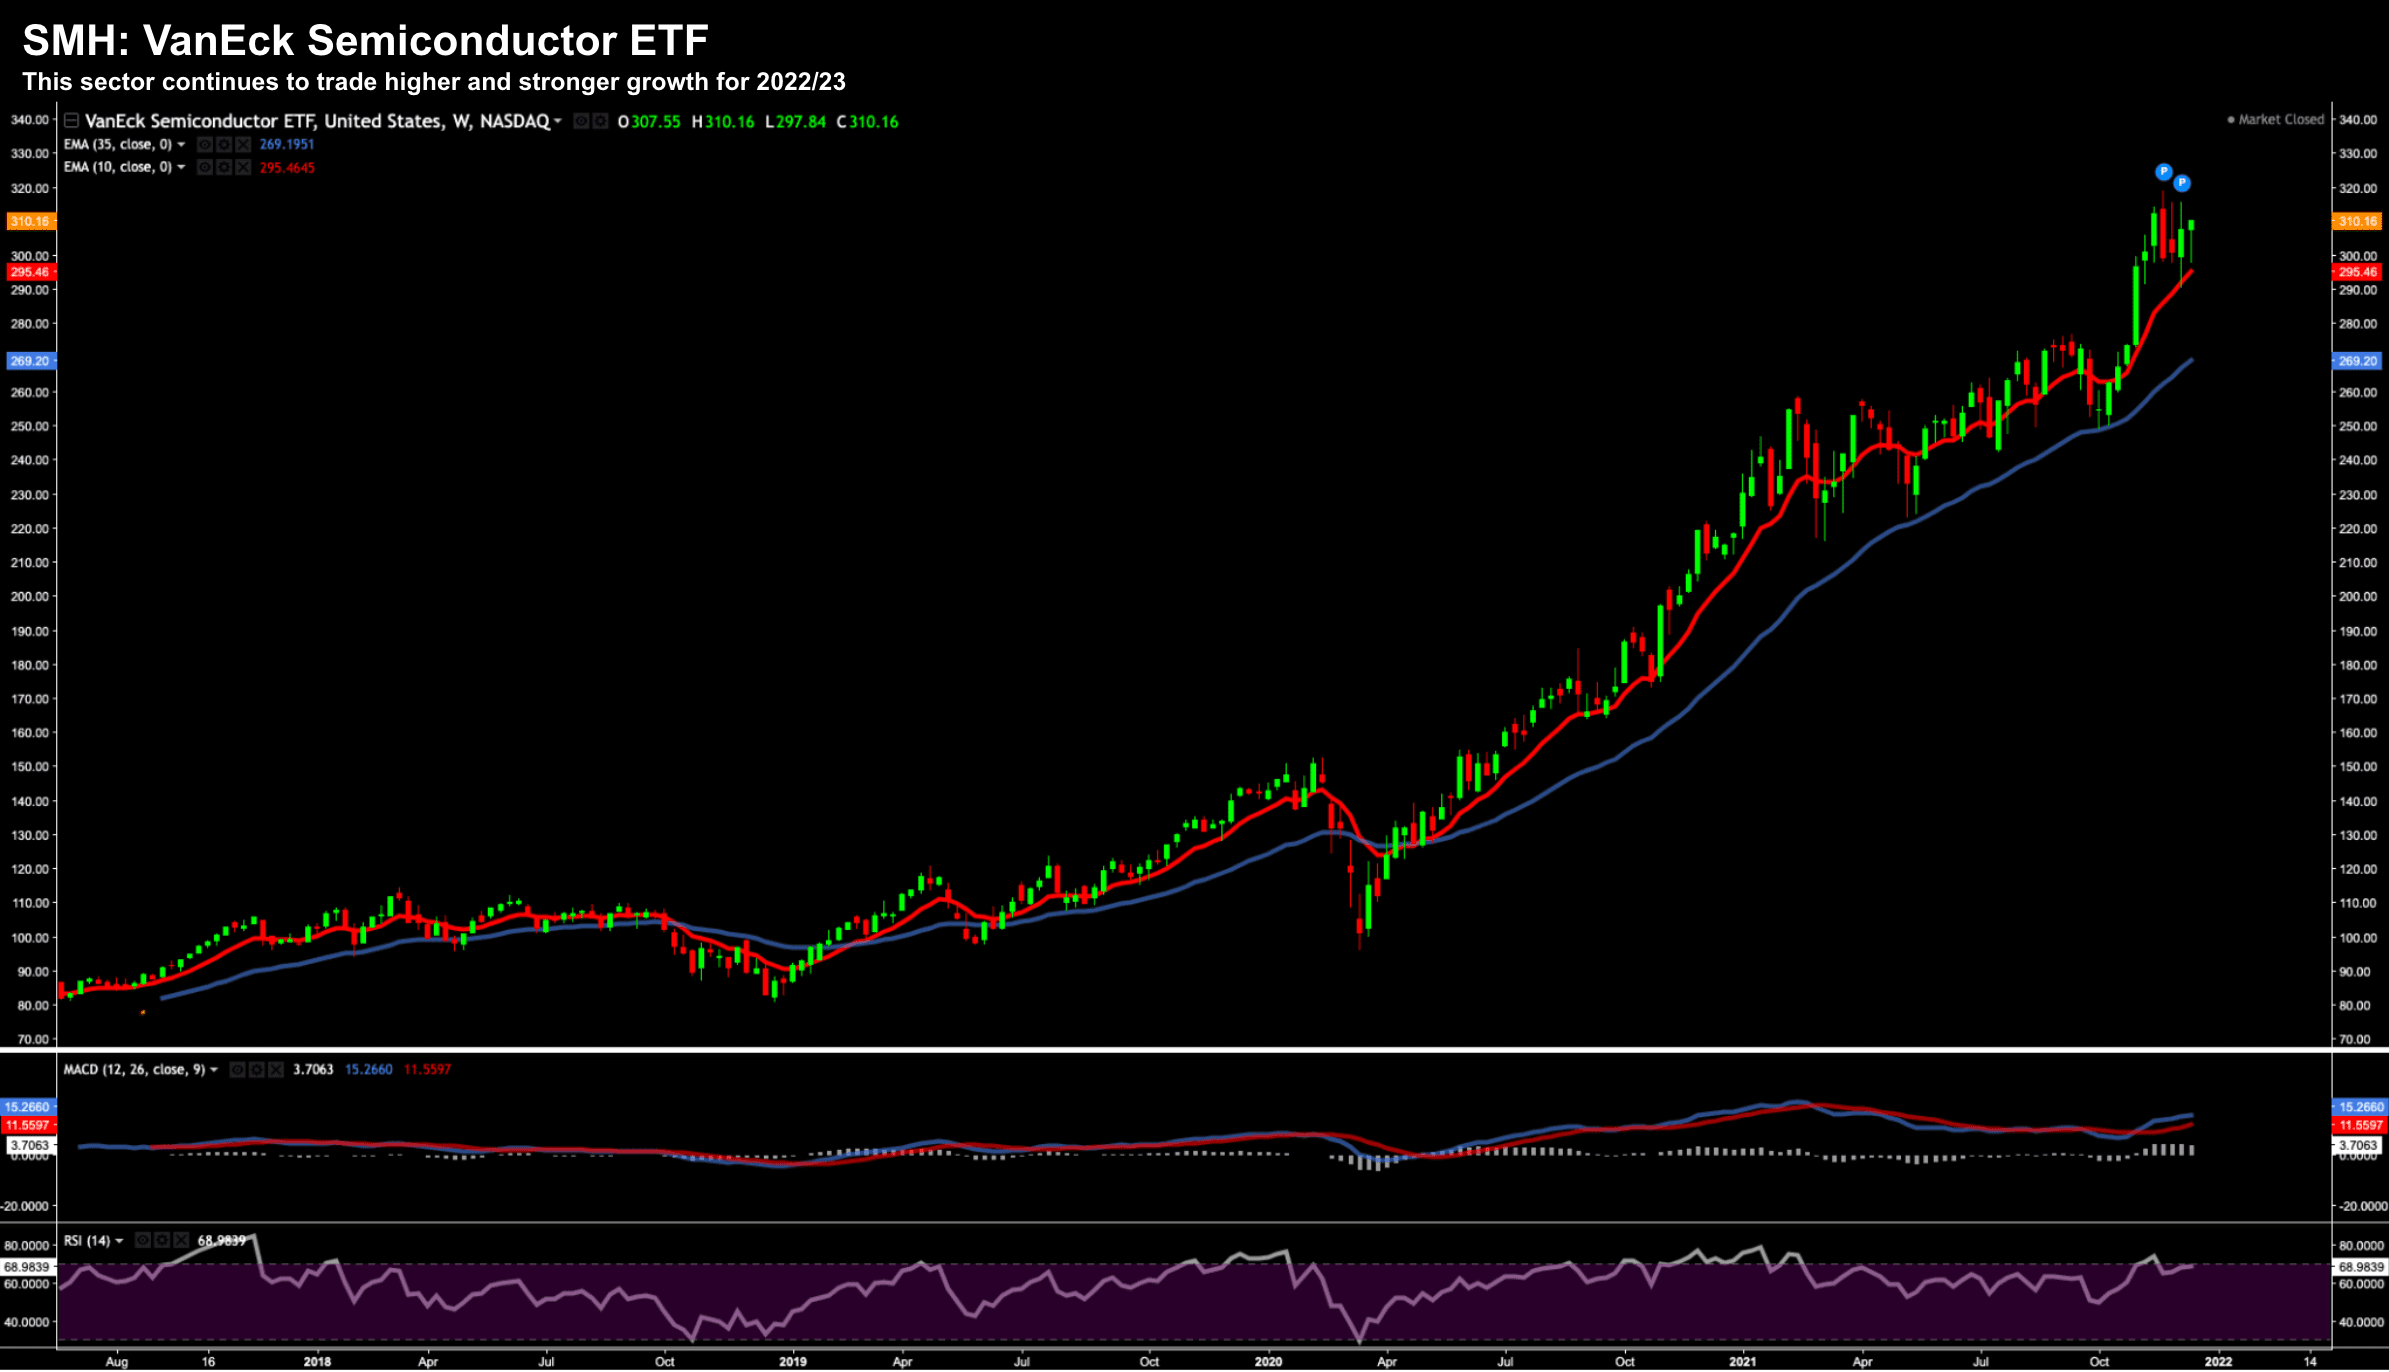This screenshot has width=2389, height=1372.
Task: Click the right blue P marker
Action: coord(2182,183)
